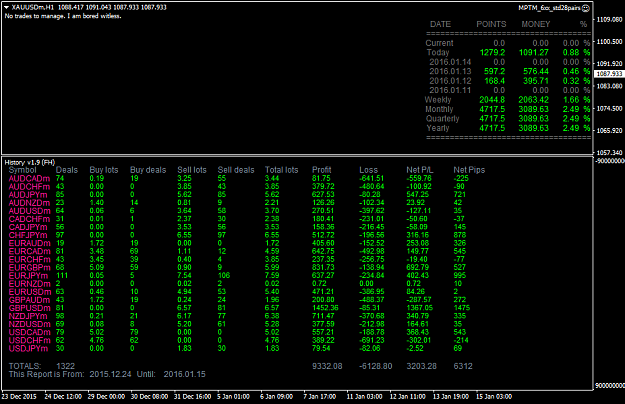Select the Today money value 1091.27
The image size is (625, 404).
[534, 53]
